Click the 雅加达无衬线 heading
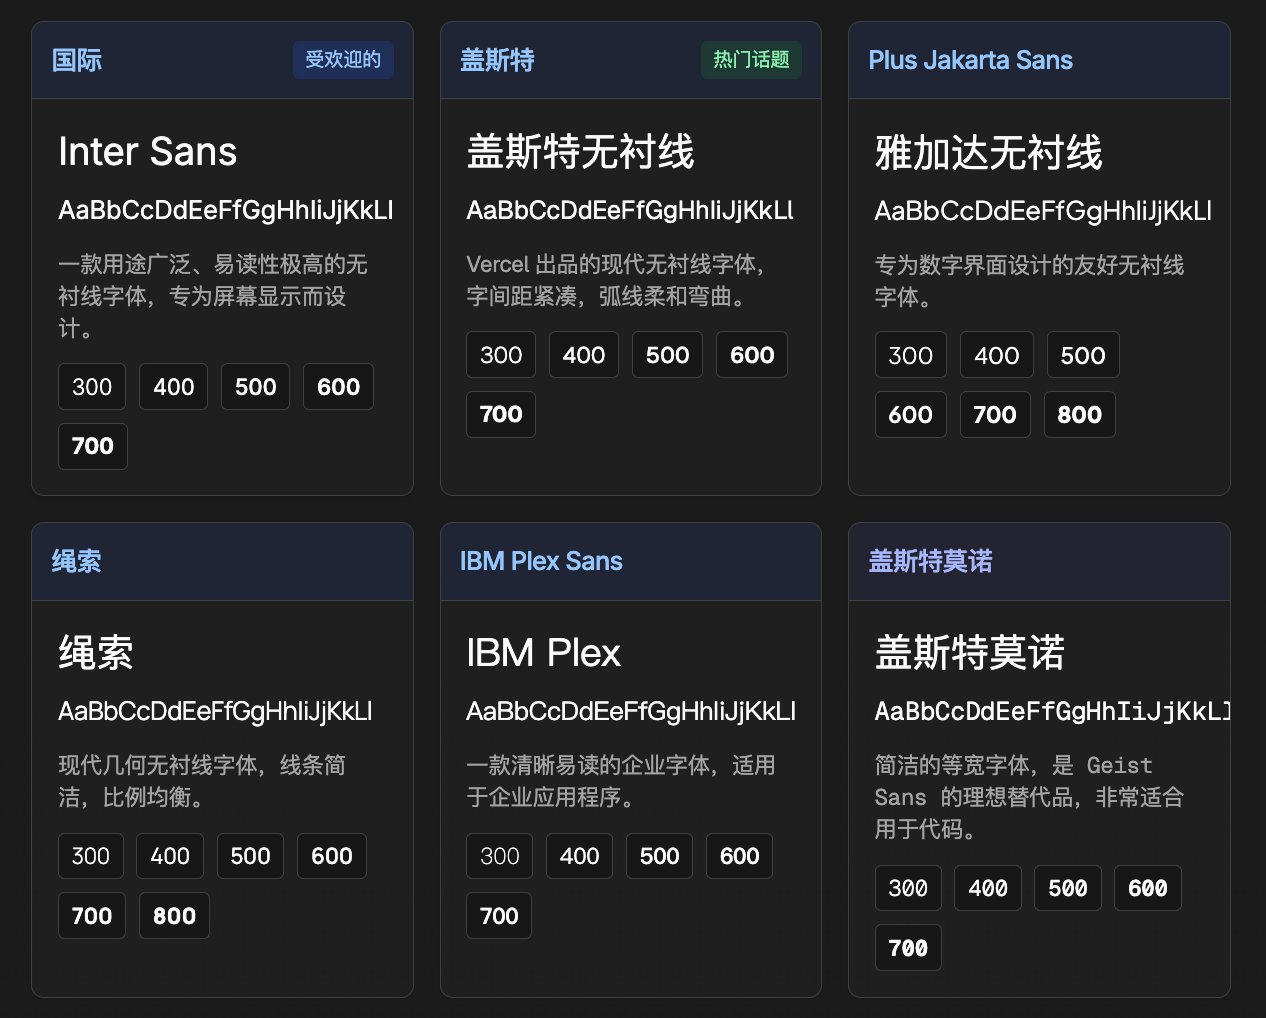Image resolution: width=1266 pixels, height=1018 pixels. tap(988, 153)
